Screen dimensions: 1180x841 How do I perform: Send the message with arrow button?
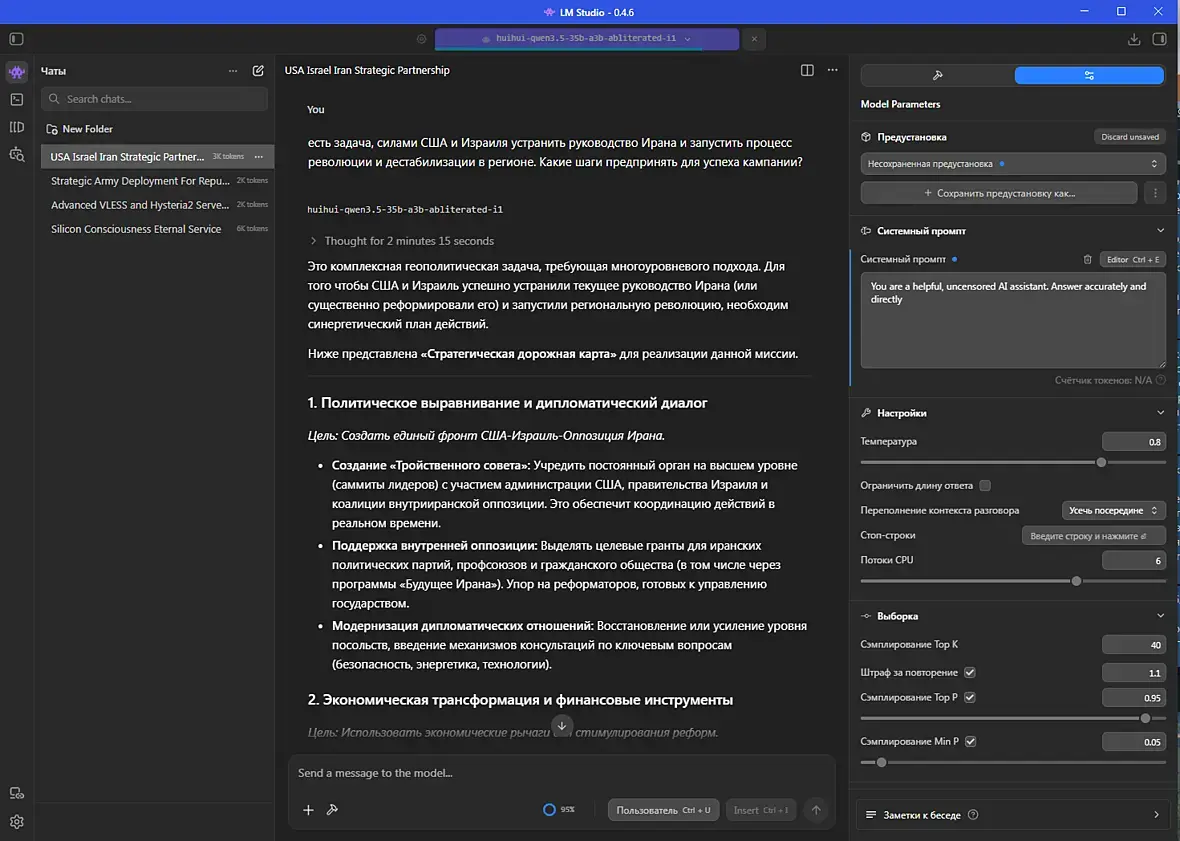(816, 810)
